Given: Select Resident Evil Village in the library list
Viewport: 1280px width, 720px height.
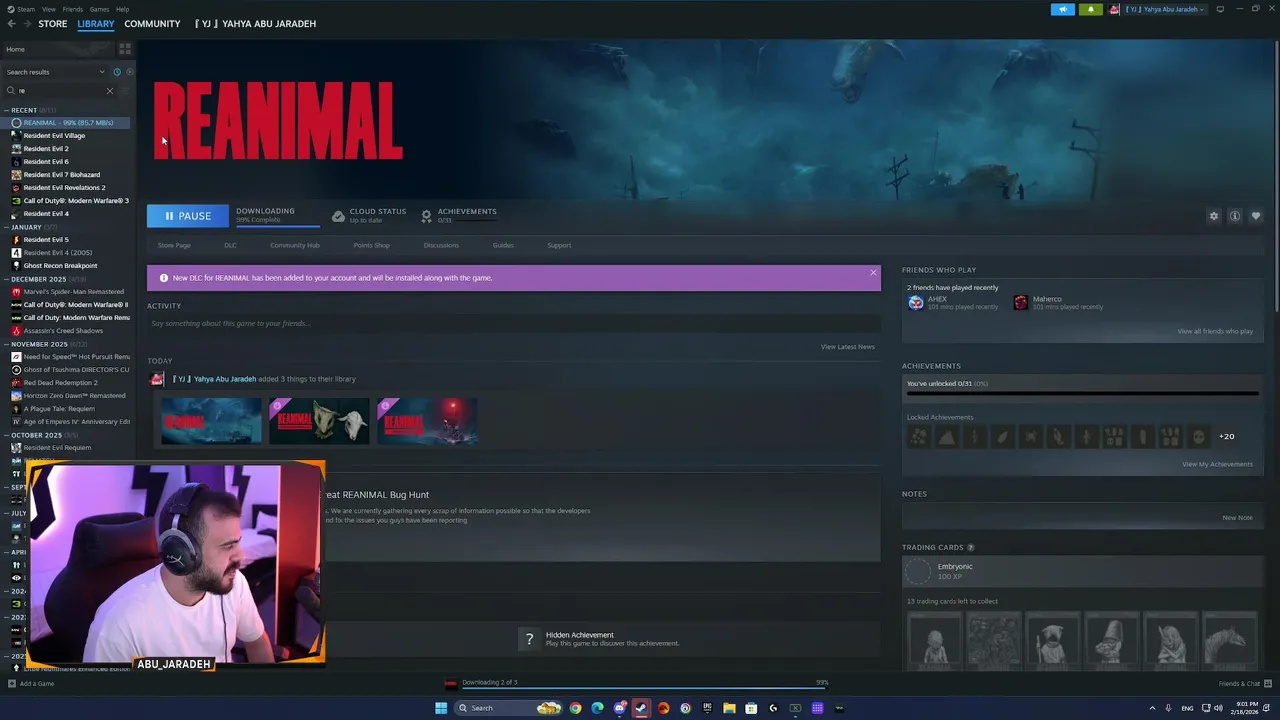Looking at the screenshot, I should (x=54, y=136).
